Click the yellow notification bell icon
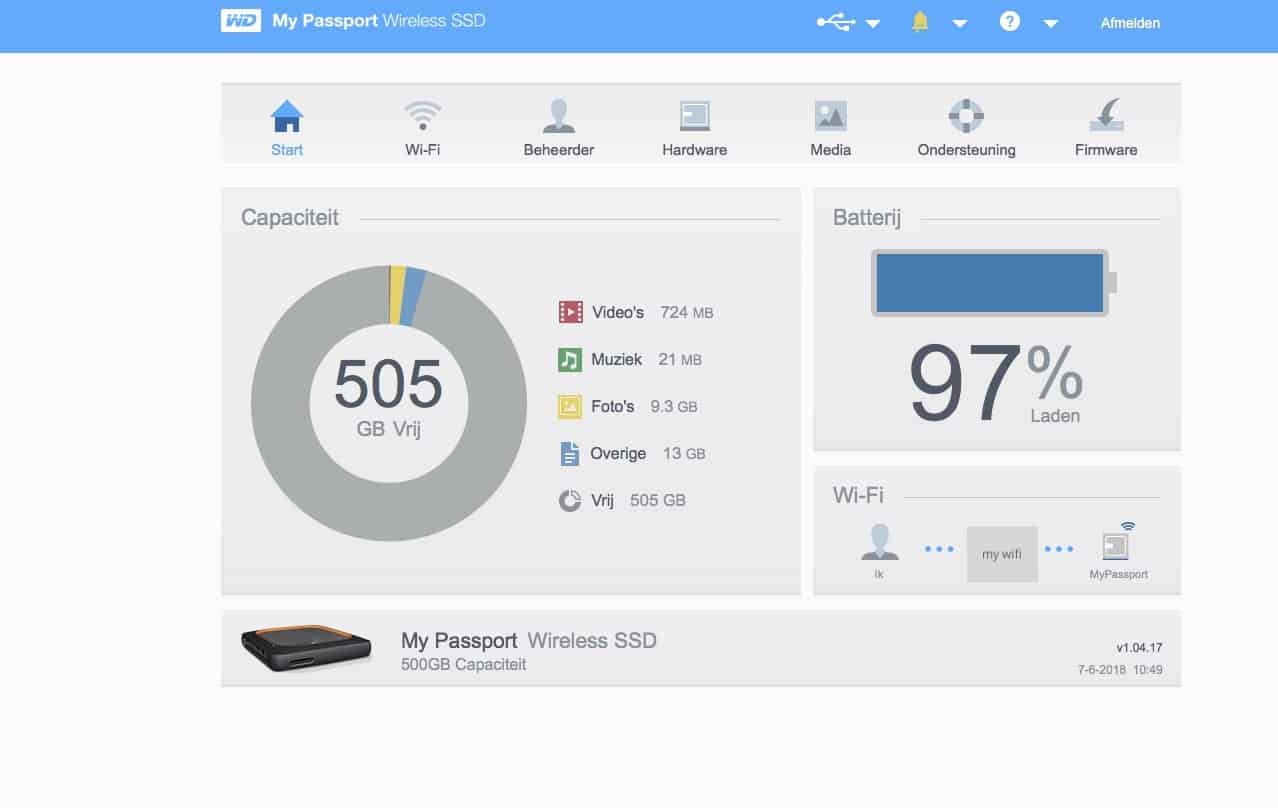Image resolution: width=1278 pixels, height=808 pixels. 920,22
